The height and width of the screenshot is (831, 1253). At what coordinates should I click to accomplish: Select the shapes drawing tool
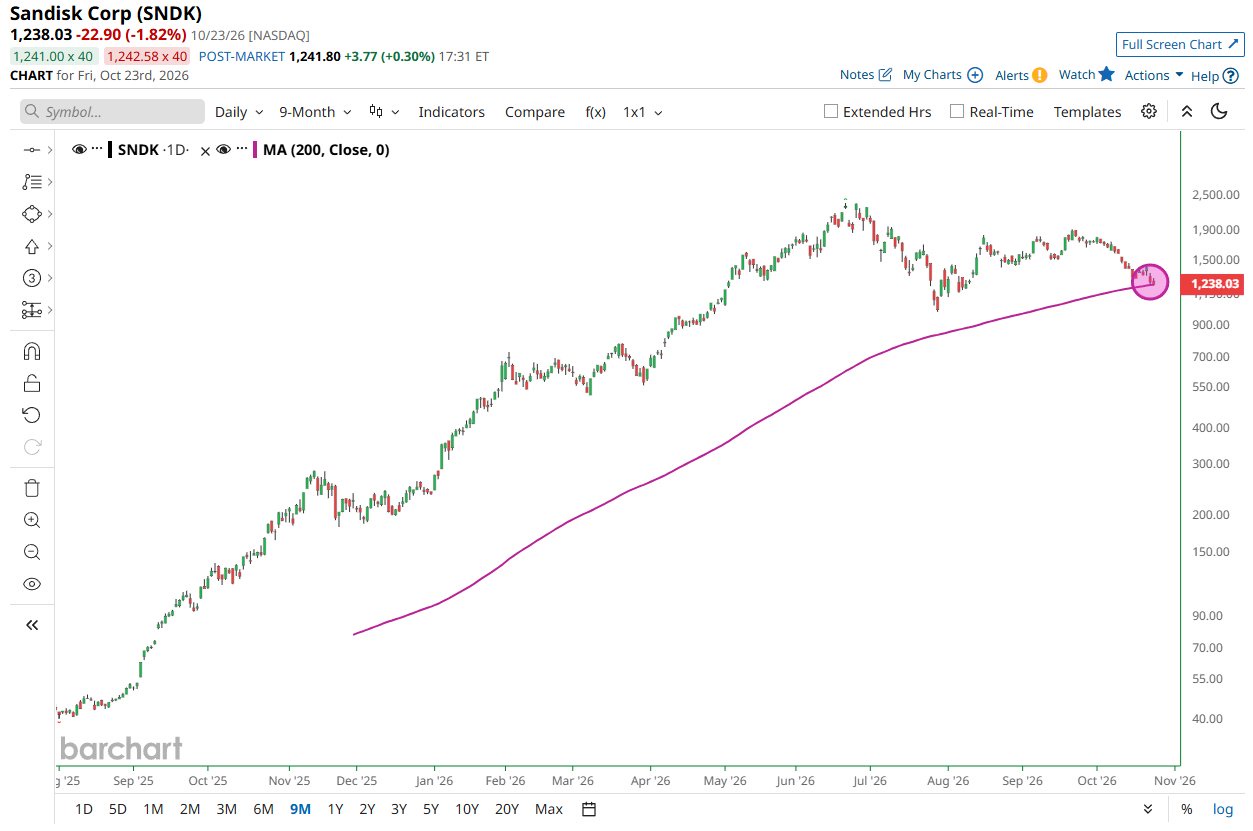[x=31, y=214]
